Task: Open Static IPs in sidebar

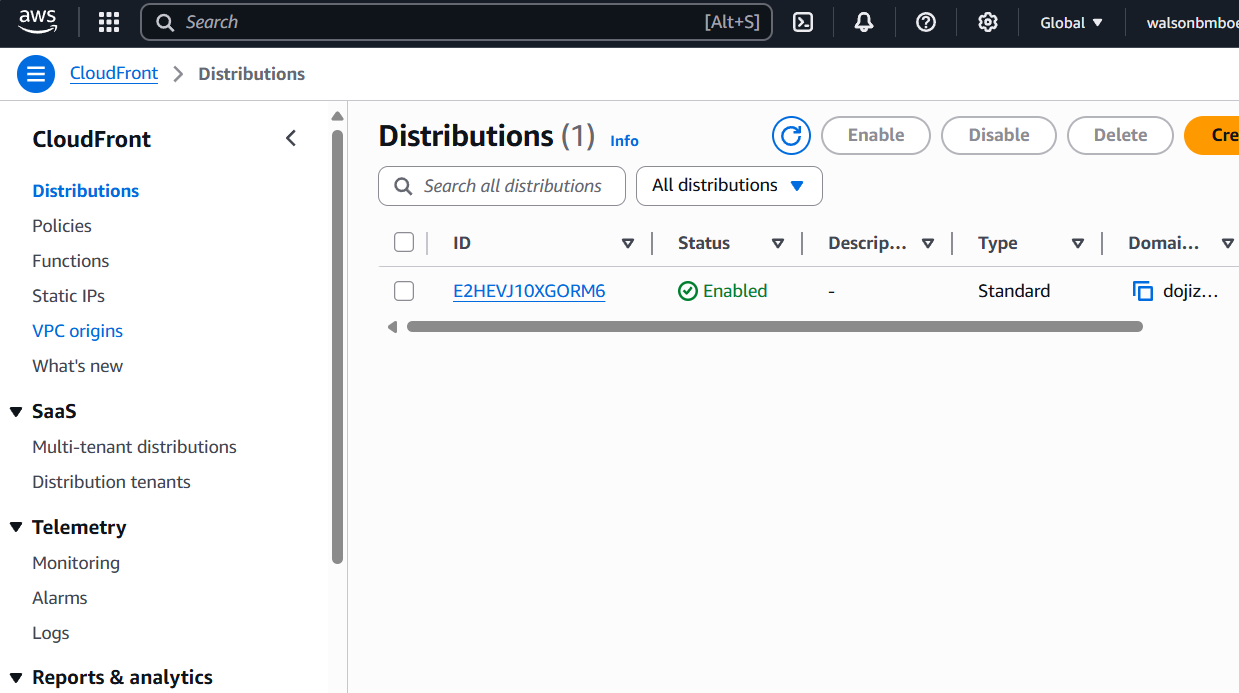Action: (x=68, y=296)
